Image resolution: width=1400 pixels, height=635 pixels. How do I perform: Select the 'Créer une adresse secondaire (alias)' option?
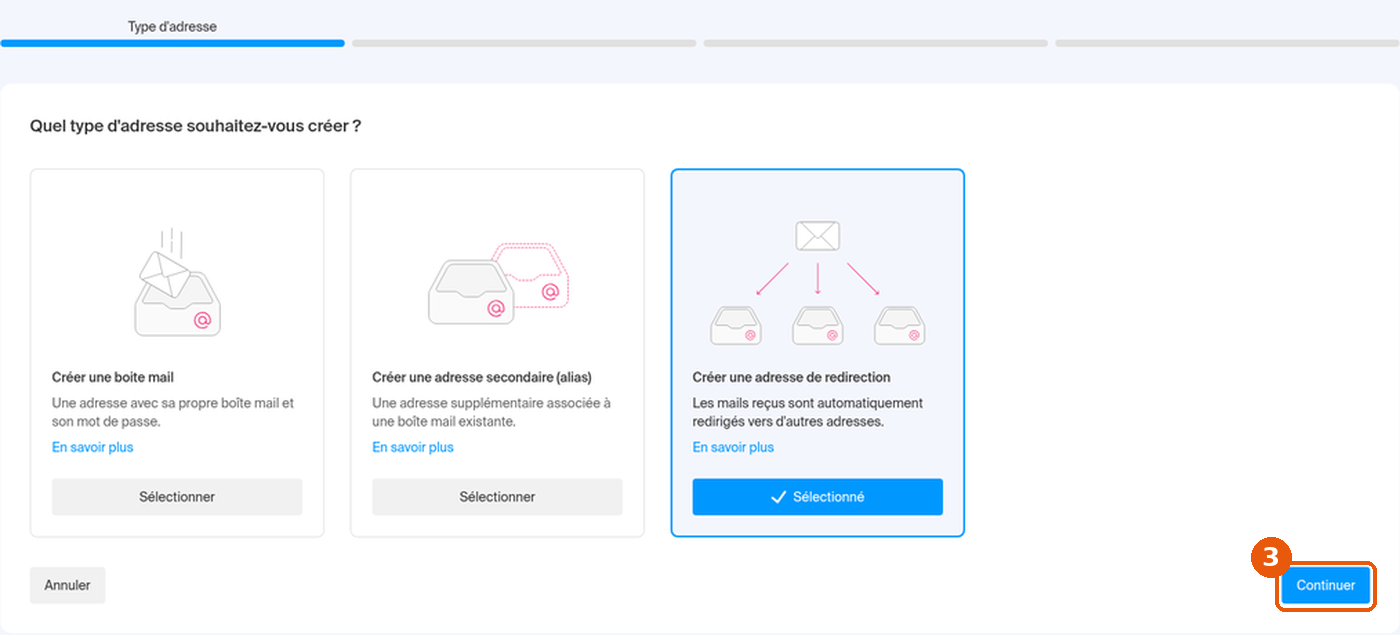click(x=497, y=497)
